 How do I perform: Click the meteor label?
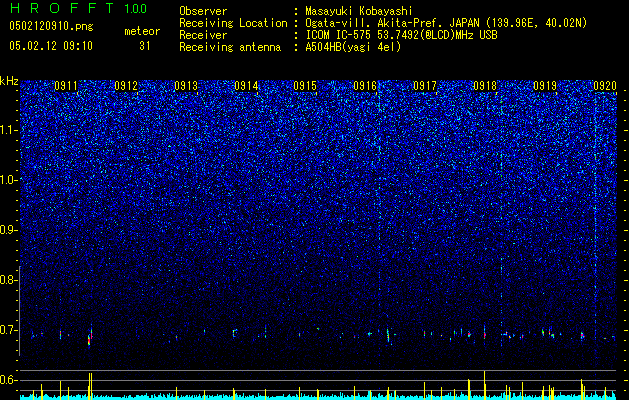pos(142,31)
